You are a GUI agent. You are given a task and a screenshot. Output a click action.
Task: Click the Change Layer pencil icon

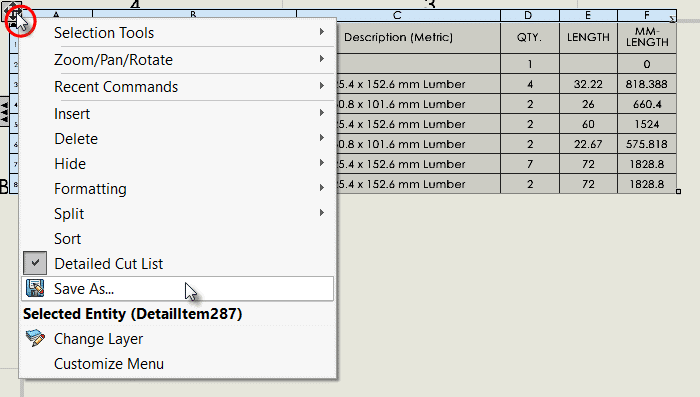[x=35, y=338]
